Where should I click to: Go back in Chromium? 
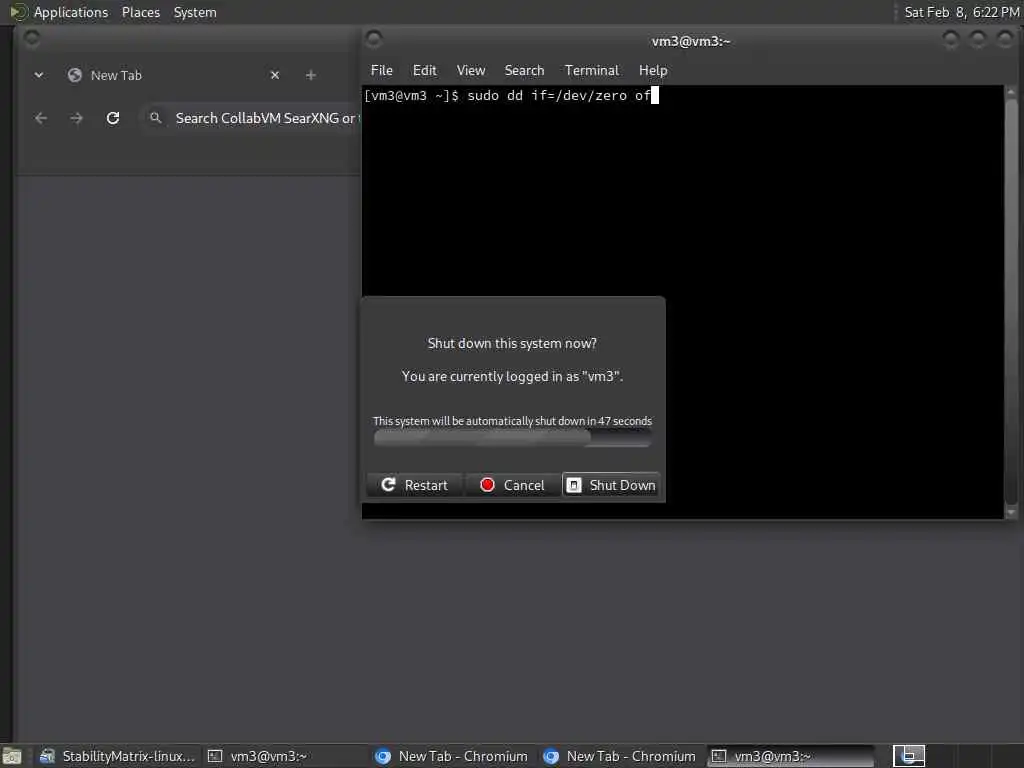[40, 118]
